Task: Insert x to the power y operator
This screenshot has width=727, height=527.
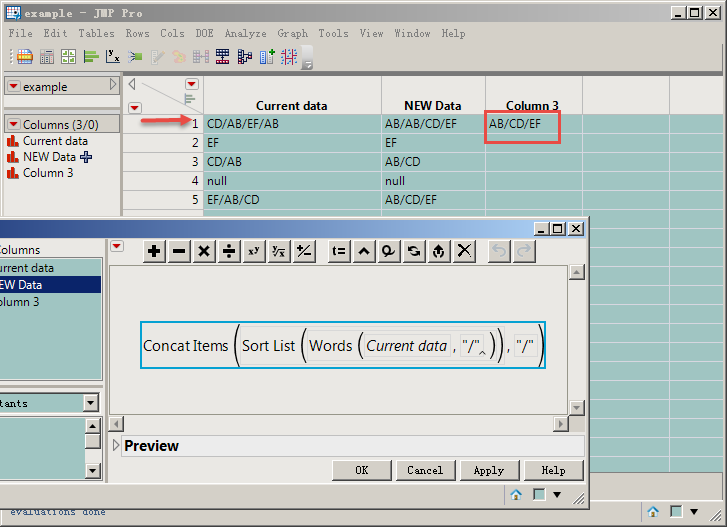Action: coord(254,251)
